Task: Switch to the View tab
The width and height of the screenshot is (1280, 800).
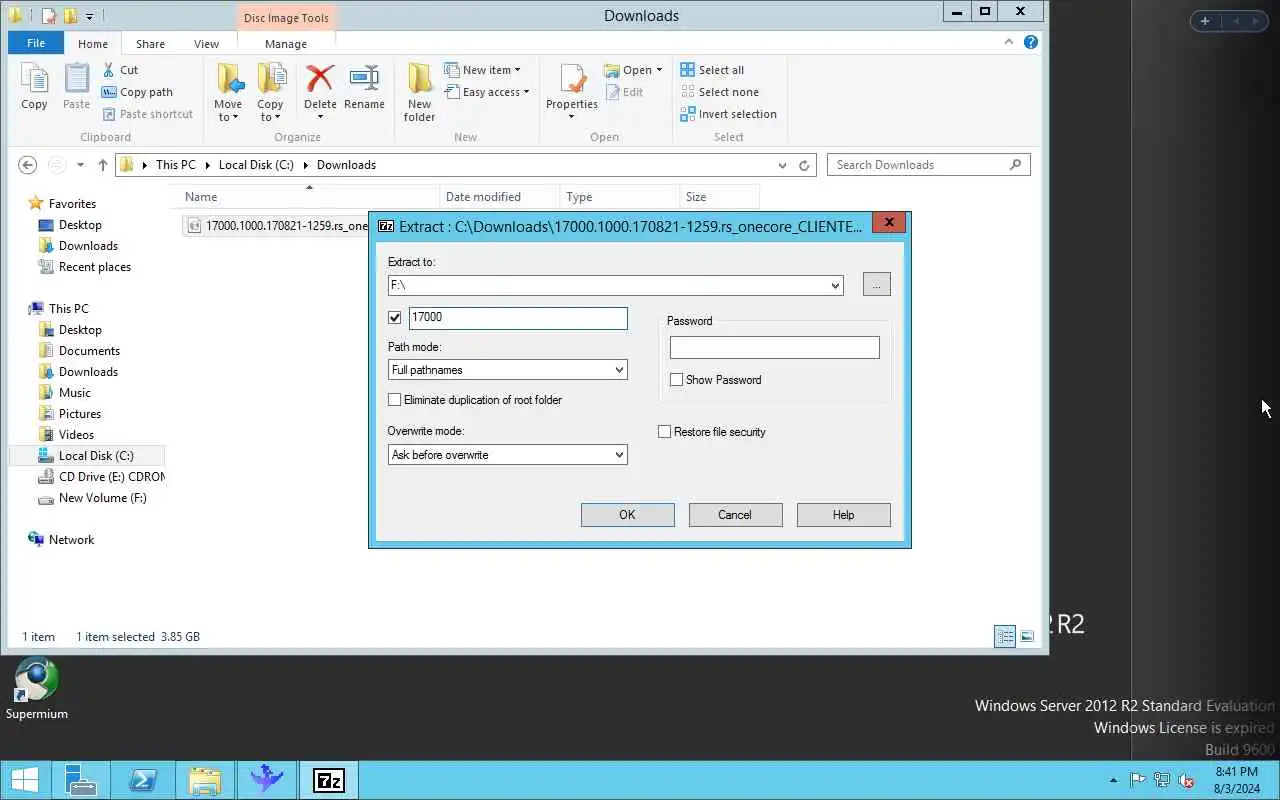Action: (x=206, y=43)
